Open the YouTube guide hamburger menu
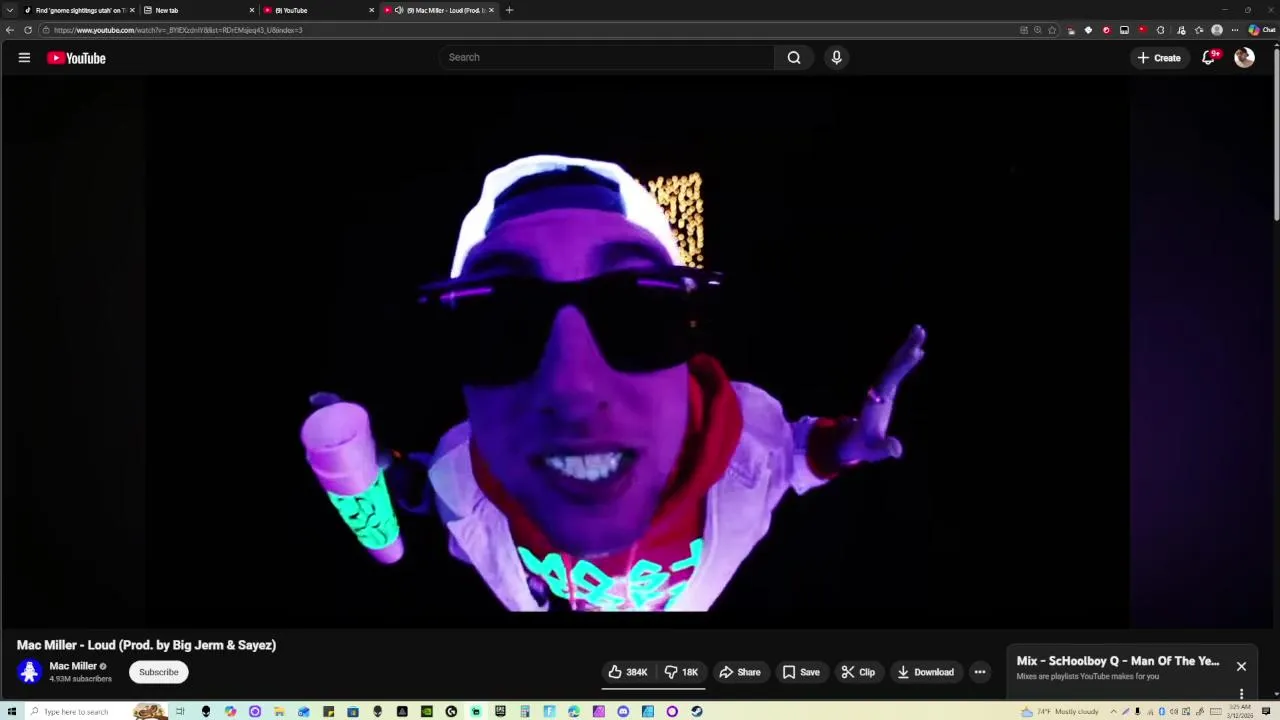This screenshot has height=720, width=1280. tap(24, 58)
